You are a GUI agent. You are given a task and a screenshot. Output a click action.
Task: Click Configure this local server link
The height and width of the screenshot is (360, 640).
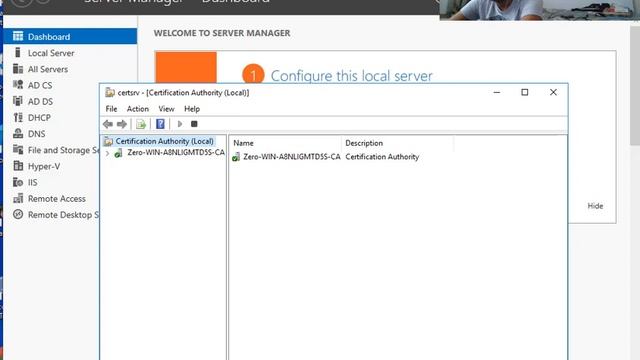(x=351, y=76)
